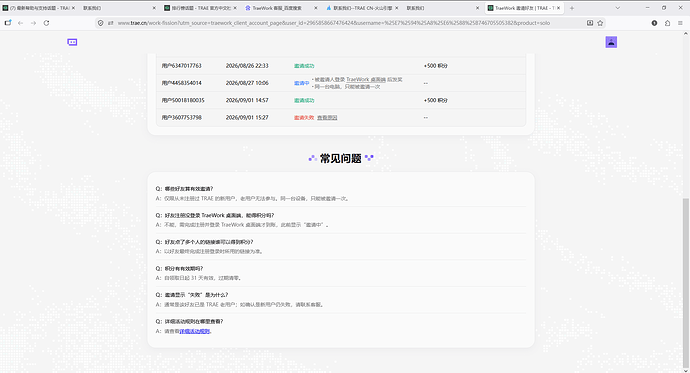Screen dimensions: 690x373
Task: Open the 查看原因 link for failed invite
Action: 327,117
